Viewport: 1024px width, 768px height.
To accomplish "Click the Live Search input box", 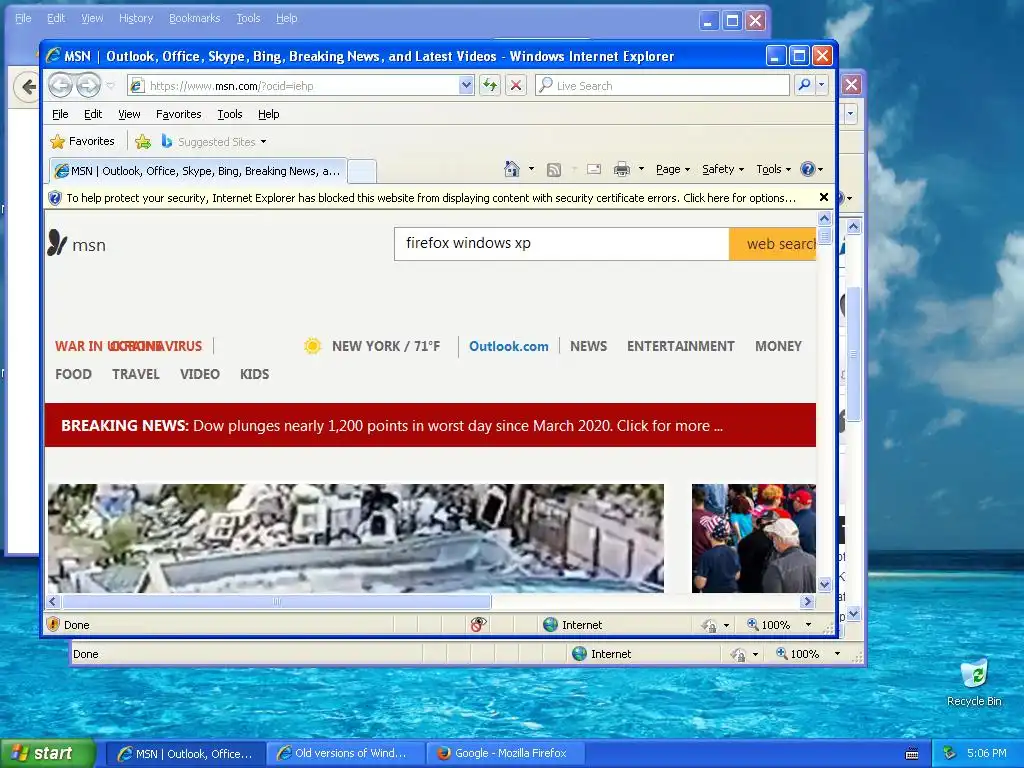I will 662,85.
